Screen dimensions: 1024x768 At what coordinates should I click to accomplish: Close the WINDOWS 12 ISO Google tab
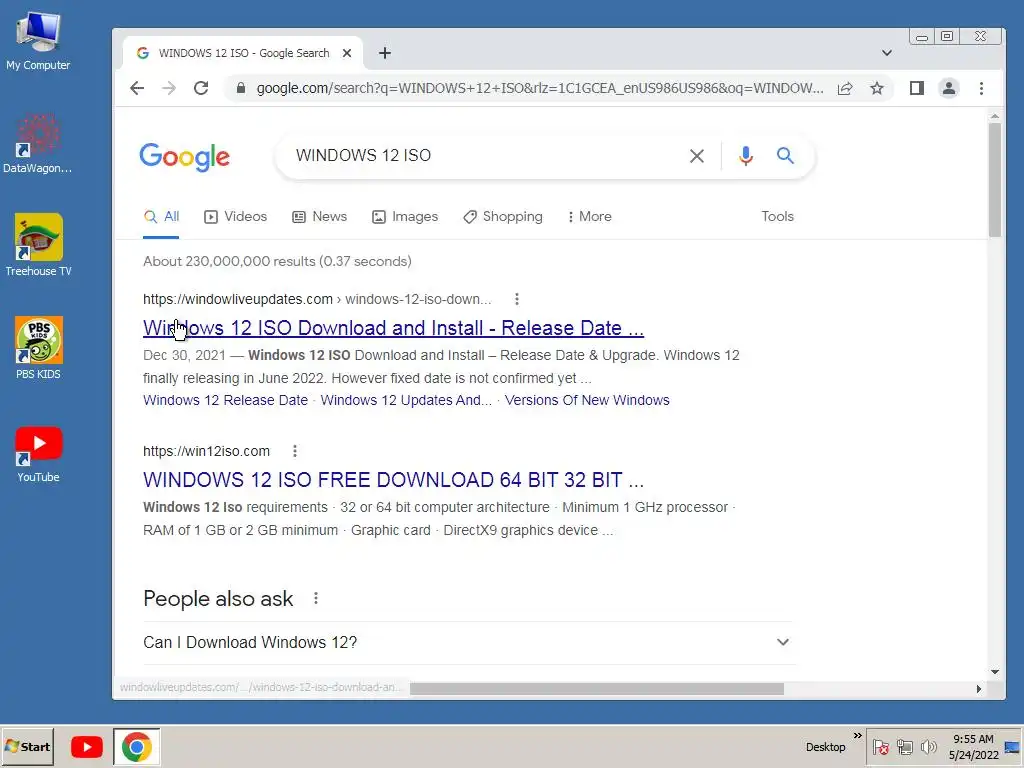[347, 53]
